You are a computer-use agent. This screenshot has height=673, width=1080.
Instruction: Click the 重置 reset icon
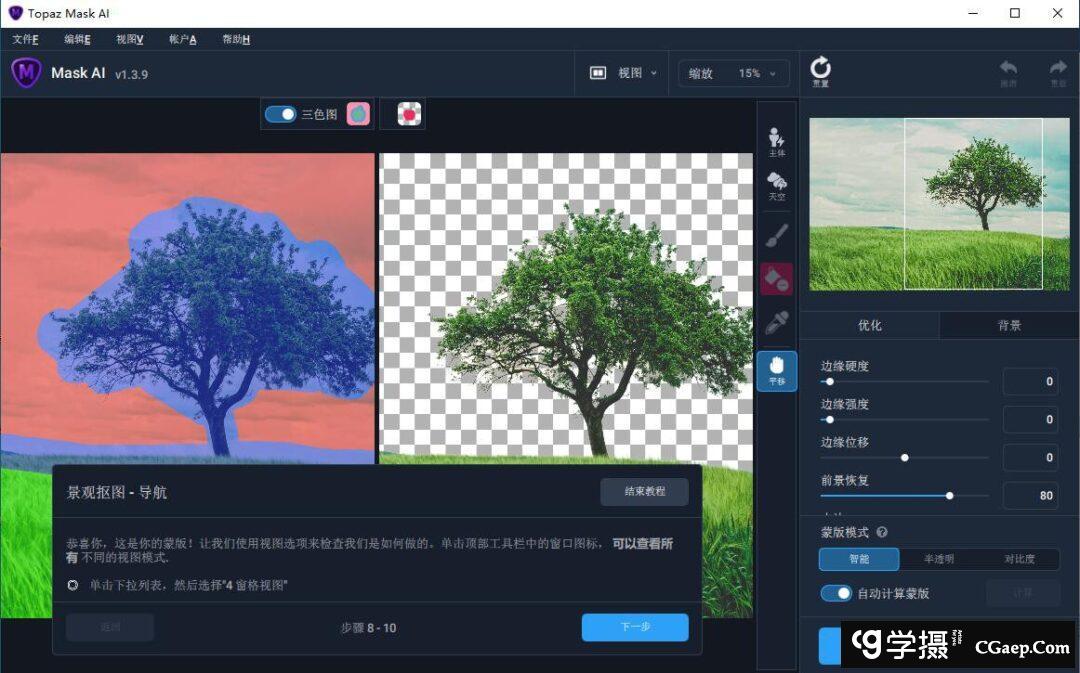(820, 72)
